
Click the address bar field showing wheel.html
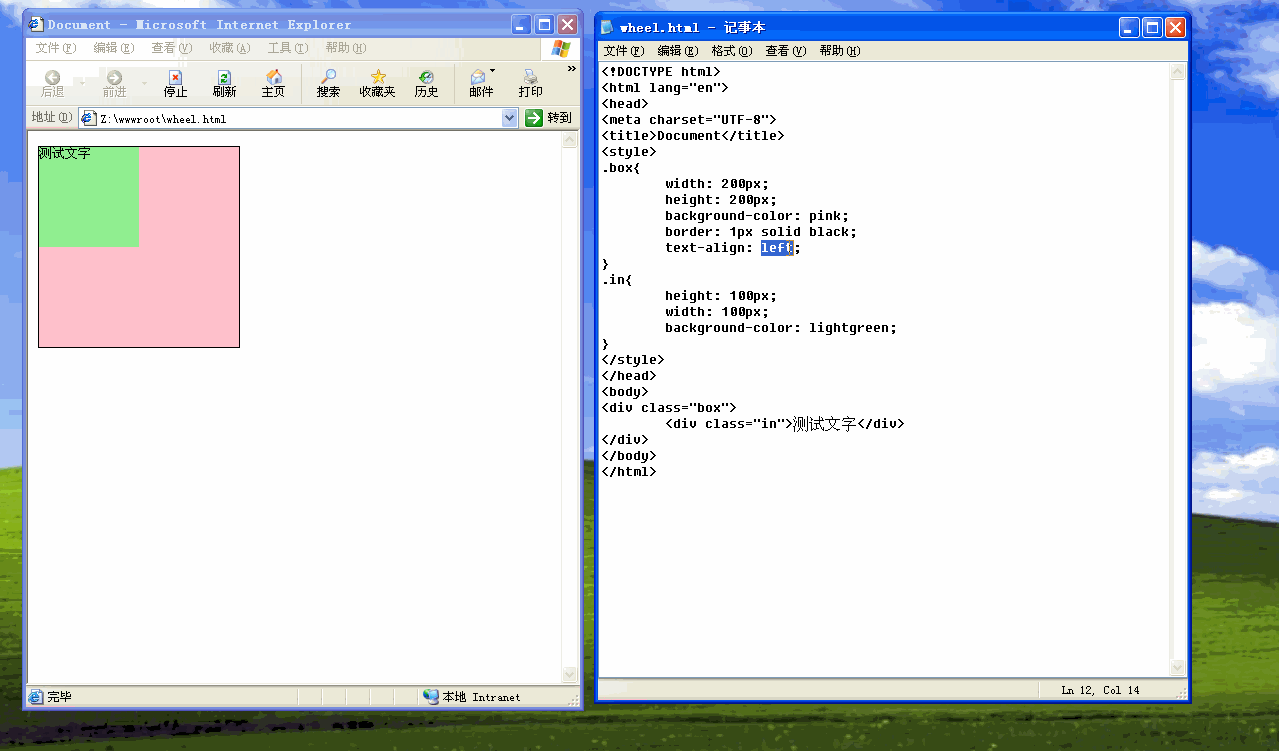[299, 118]
